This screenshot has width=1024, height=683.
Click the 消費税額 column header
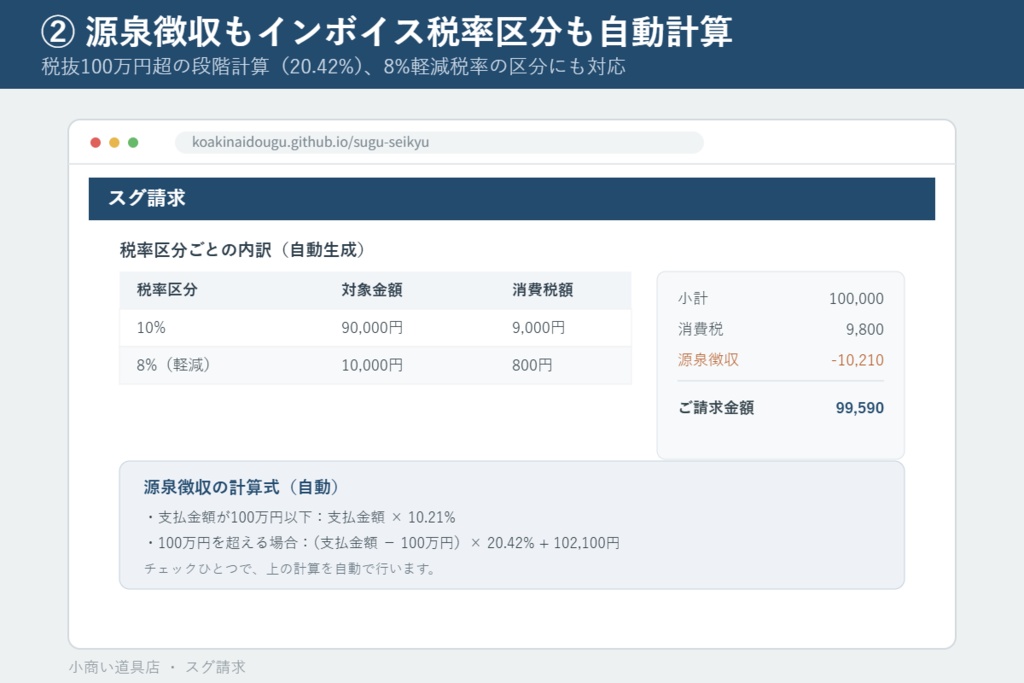coord(543,290)
